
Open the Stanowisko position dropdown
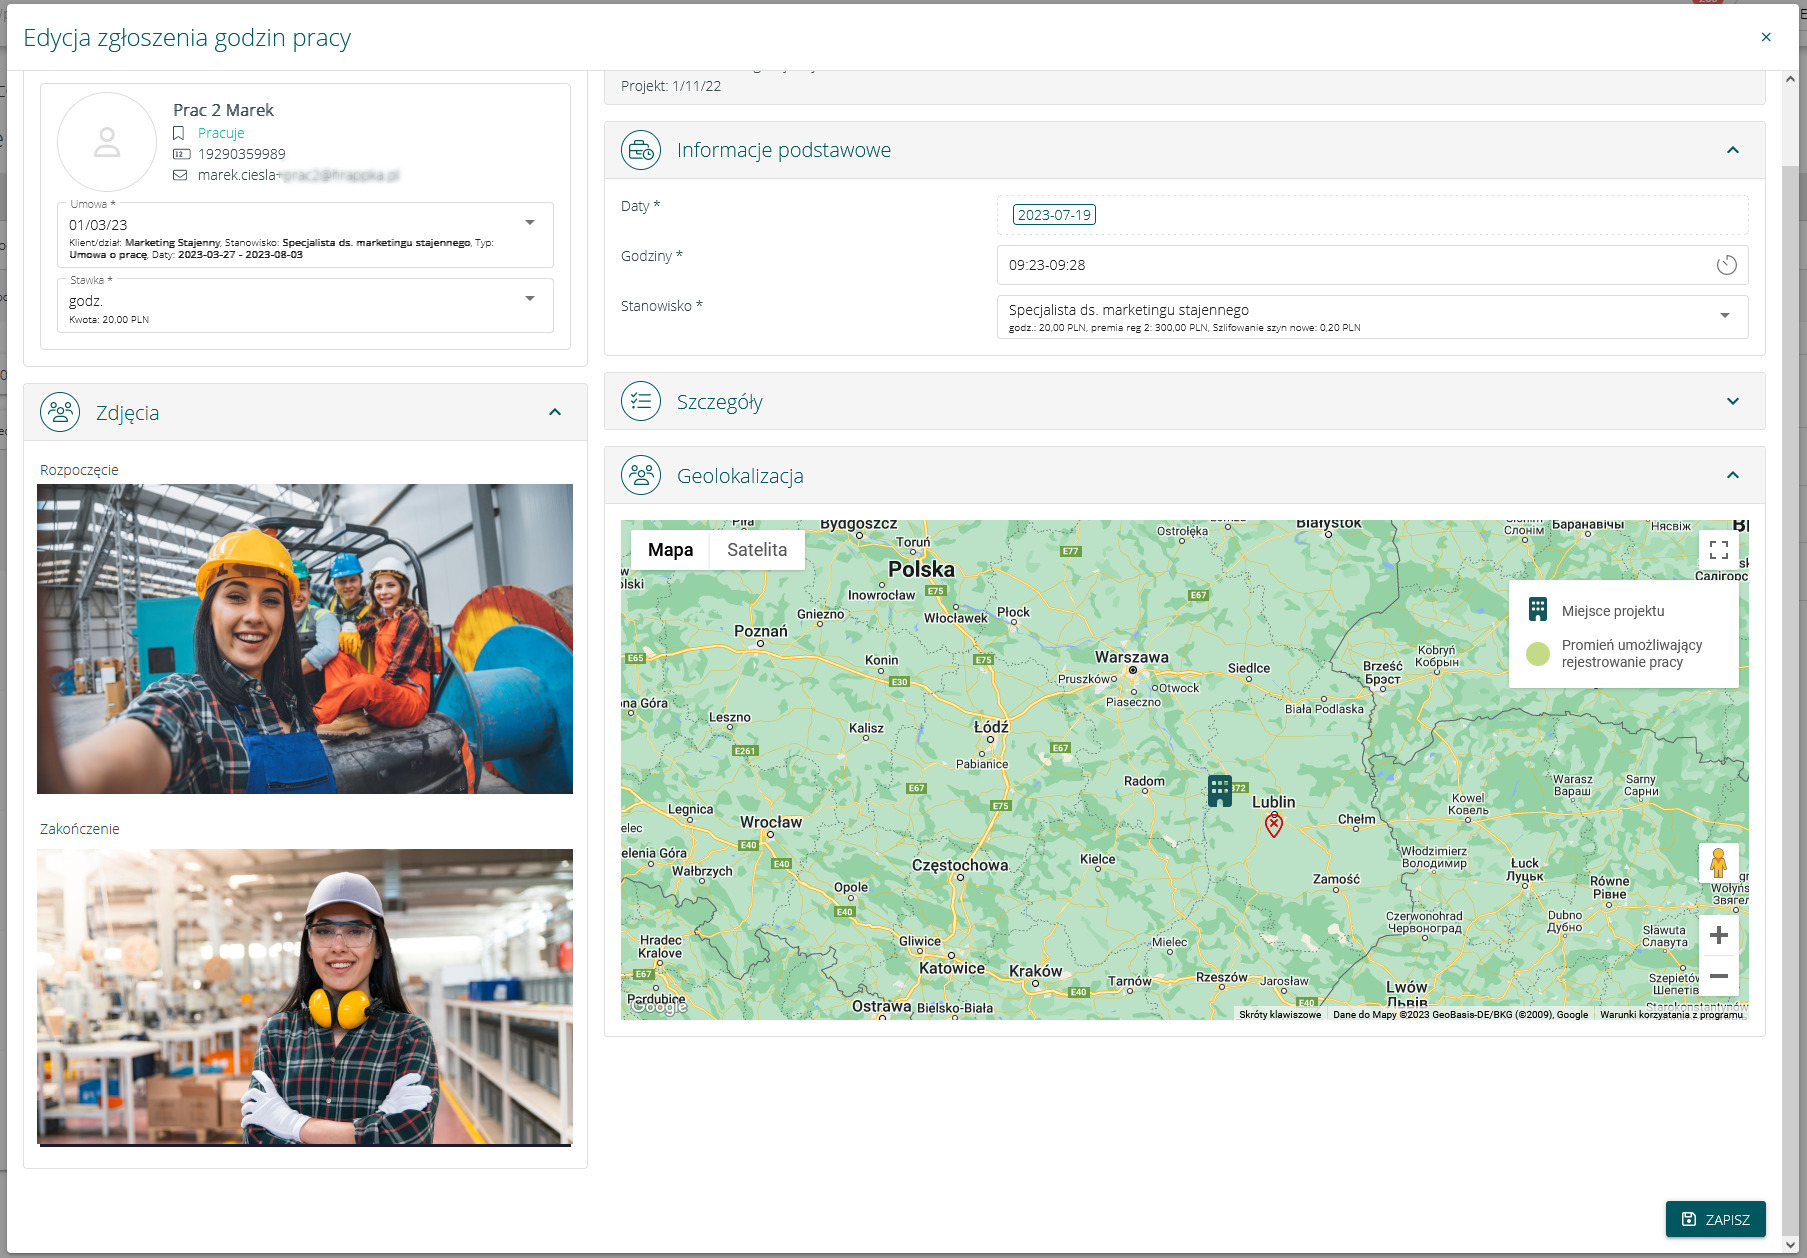(1724, 316)
